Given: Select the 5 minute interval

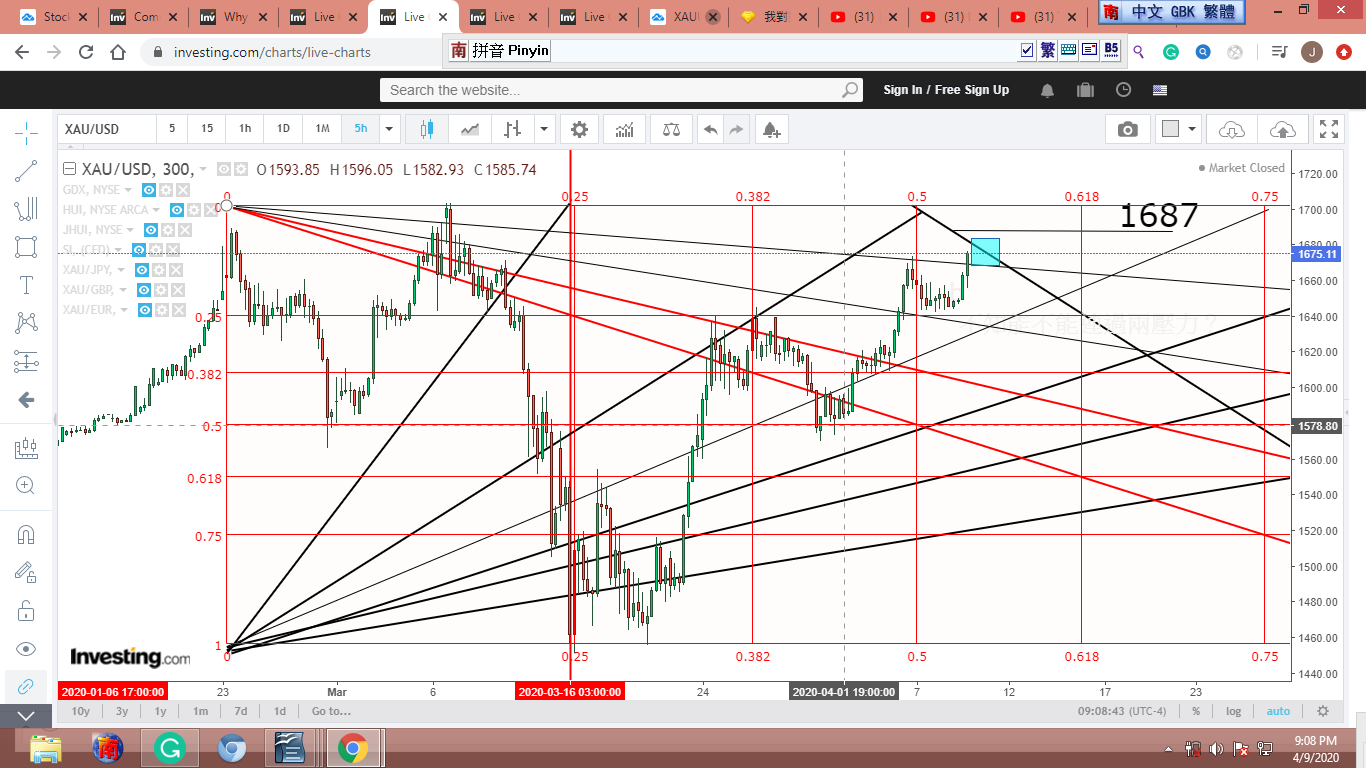Looking at the screenshot, I should coord(172,129).
